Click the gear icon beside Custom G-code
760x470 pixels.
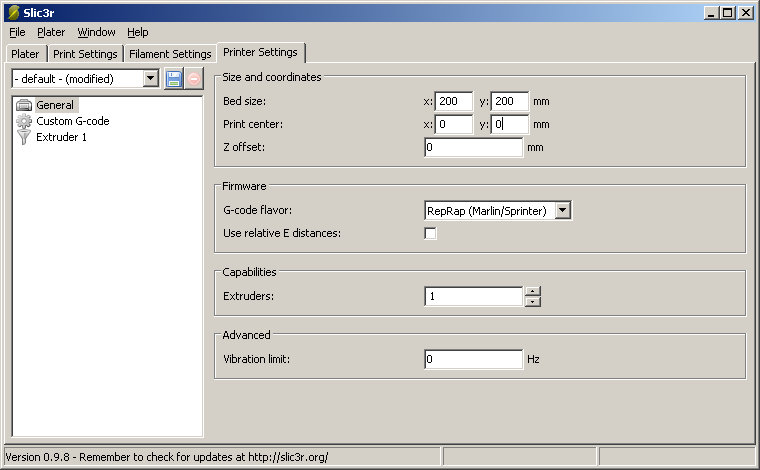pos(24,121)
